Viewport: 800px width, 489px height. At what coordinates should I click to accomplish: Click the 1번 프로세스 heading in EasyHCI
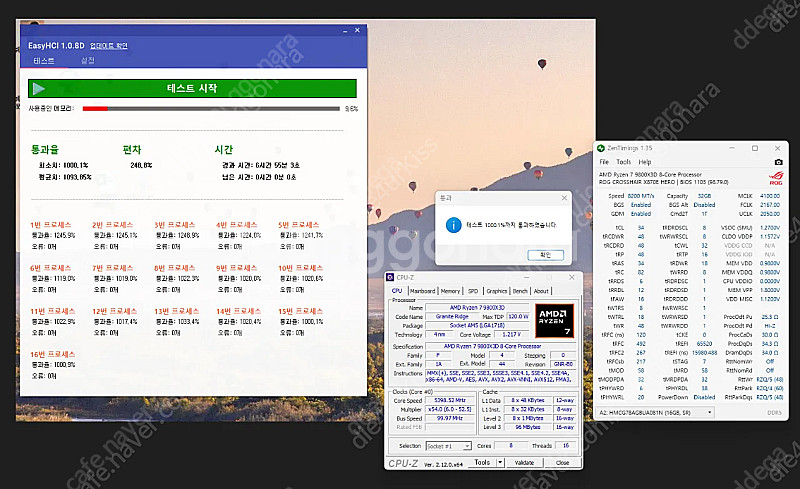51,225
